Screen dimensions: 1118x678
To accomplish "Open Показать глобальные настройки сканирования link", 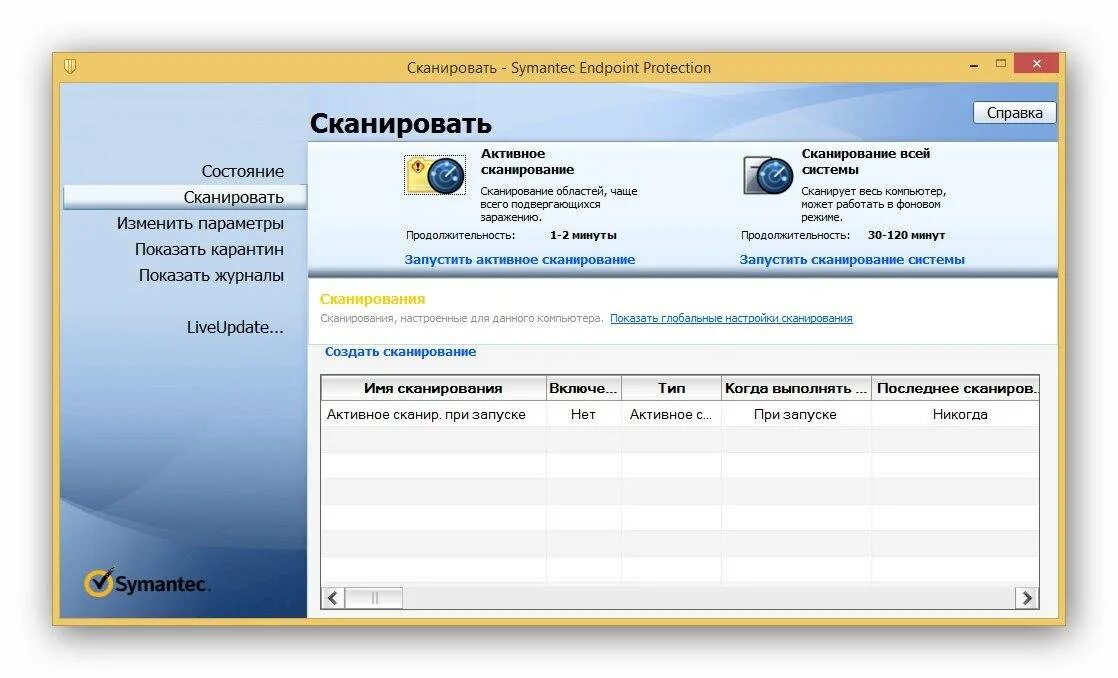I will click(x=731, y=318).
